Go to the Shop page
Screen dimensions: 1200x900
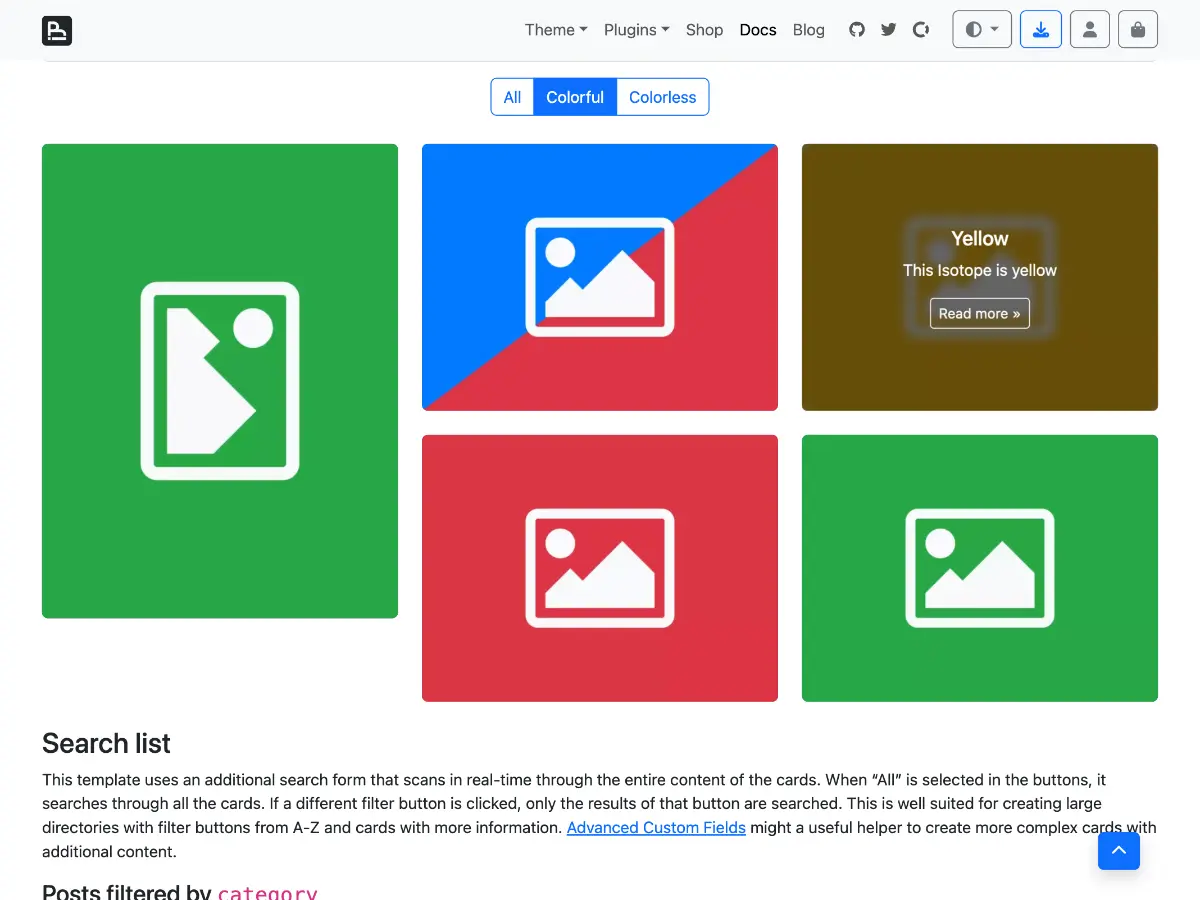704,30
